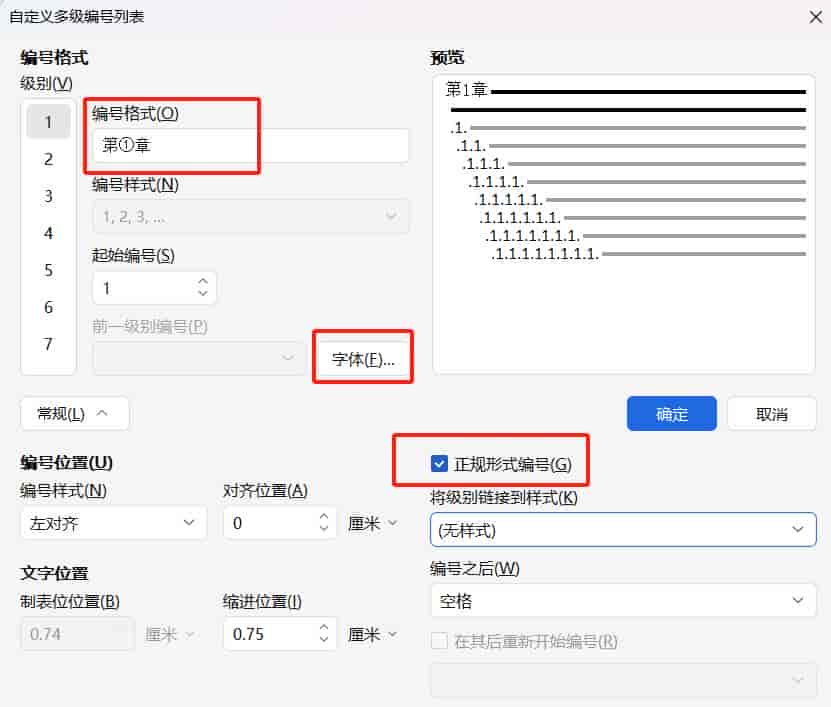This screenshot has width=831, height=707.
Task: Collapse the 常规(L) options section
Action: coord(74,413)
